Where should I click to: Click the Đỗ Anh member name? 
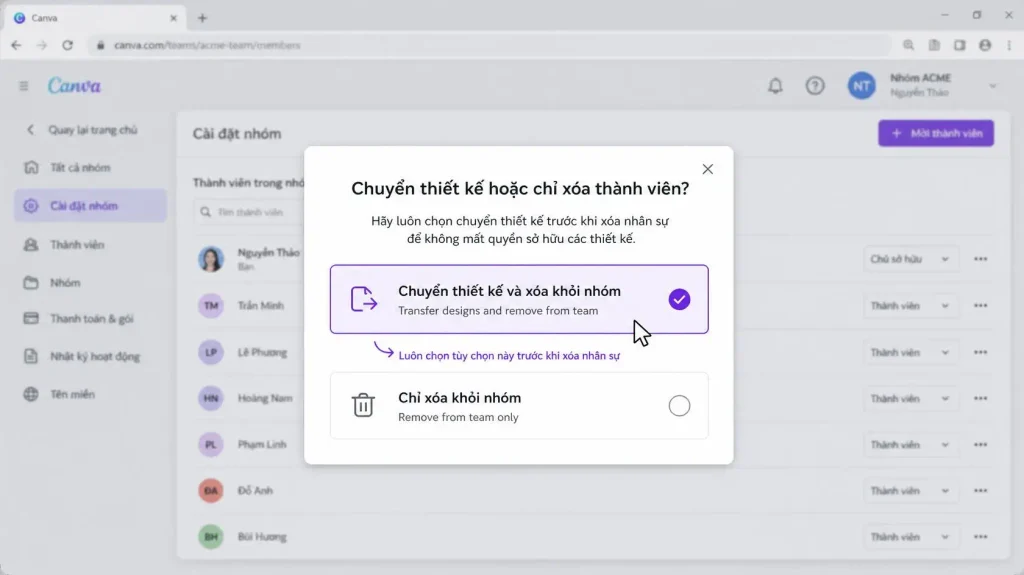click(255, 491)
